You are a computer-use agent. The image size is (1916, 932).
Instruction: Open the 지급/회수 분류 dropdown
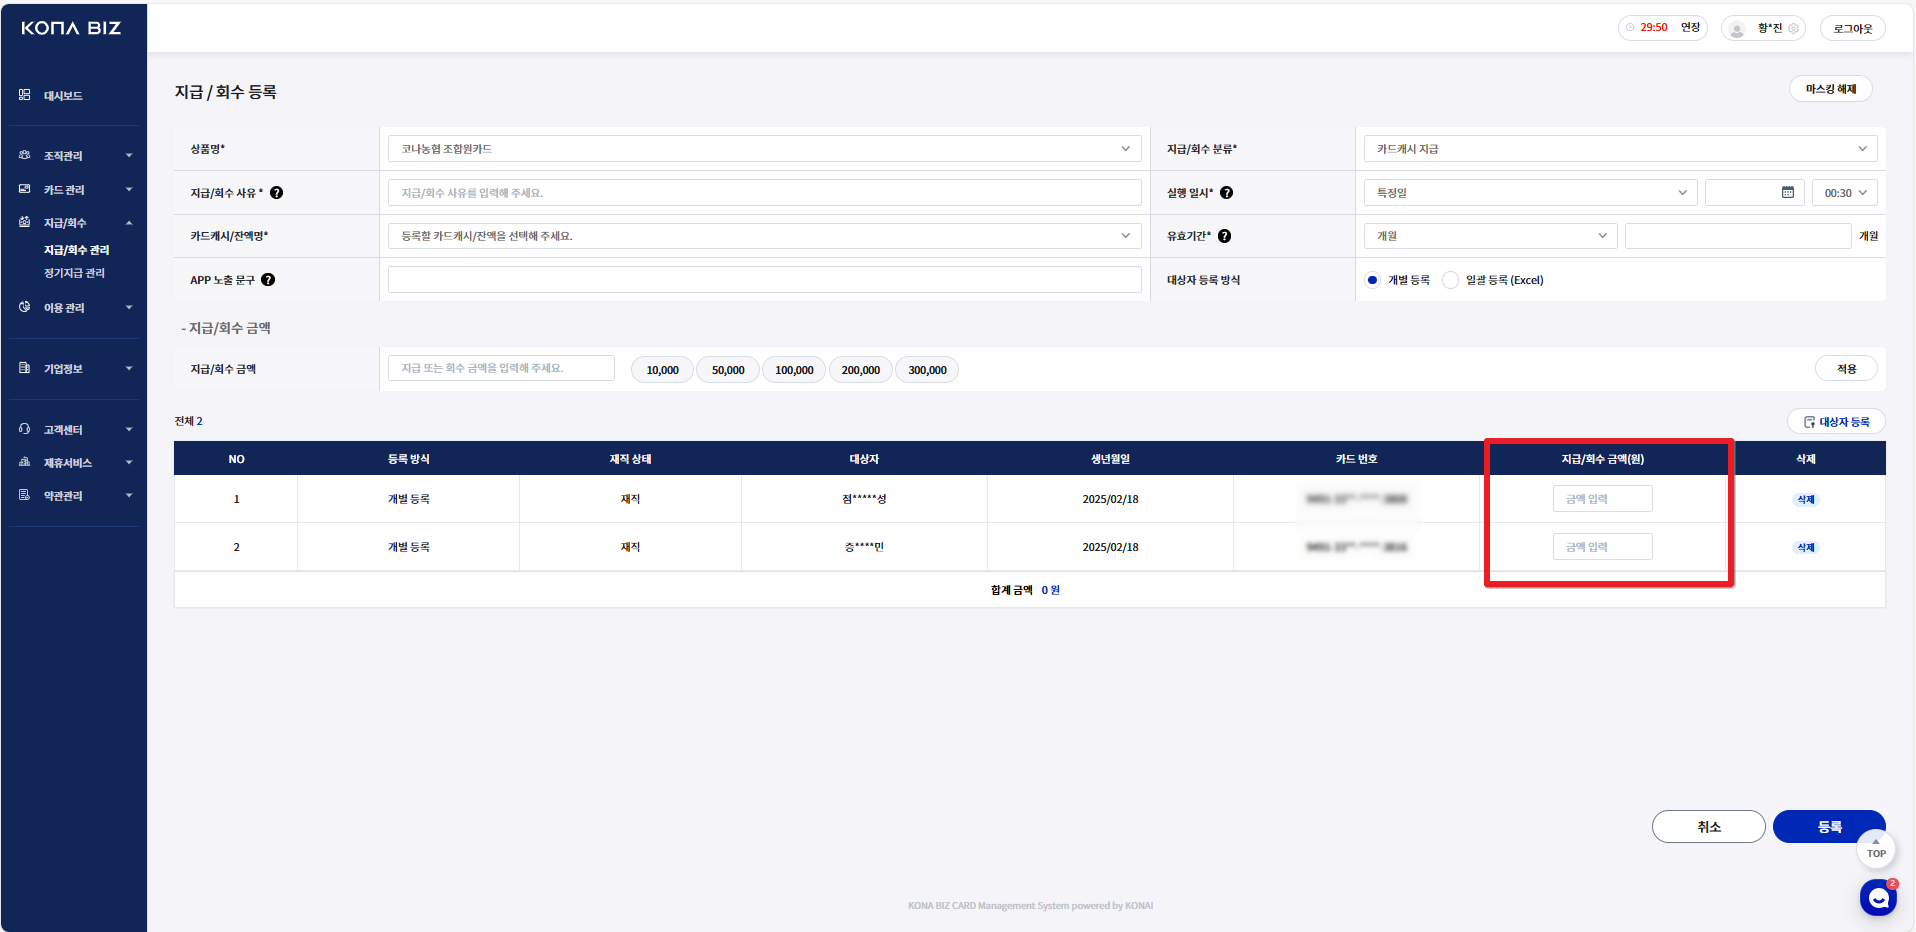point(1621,149)
